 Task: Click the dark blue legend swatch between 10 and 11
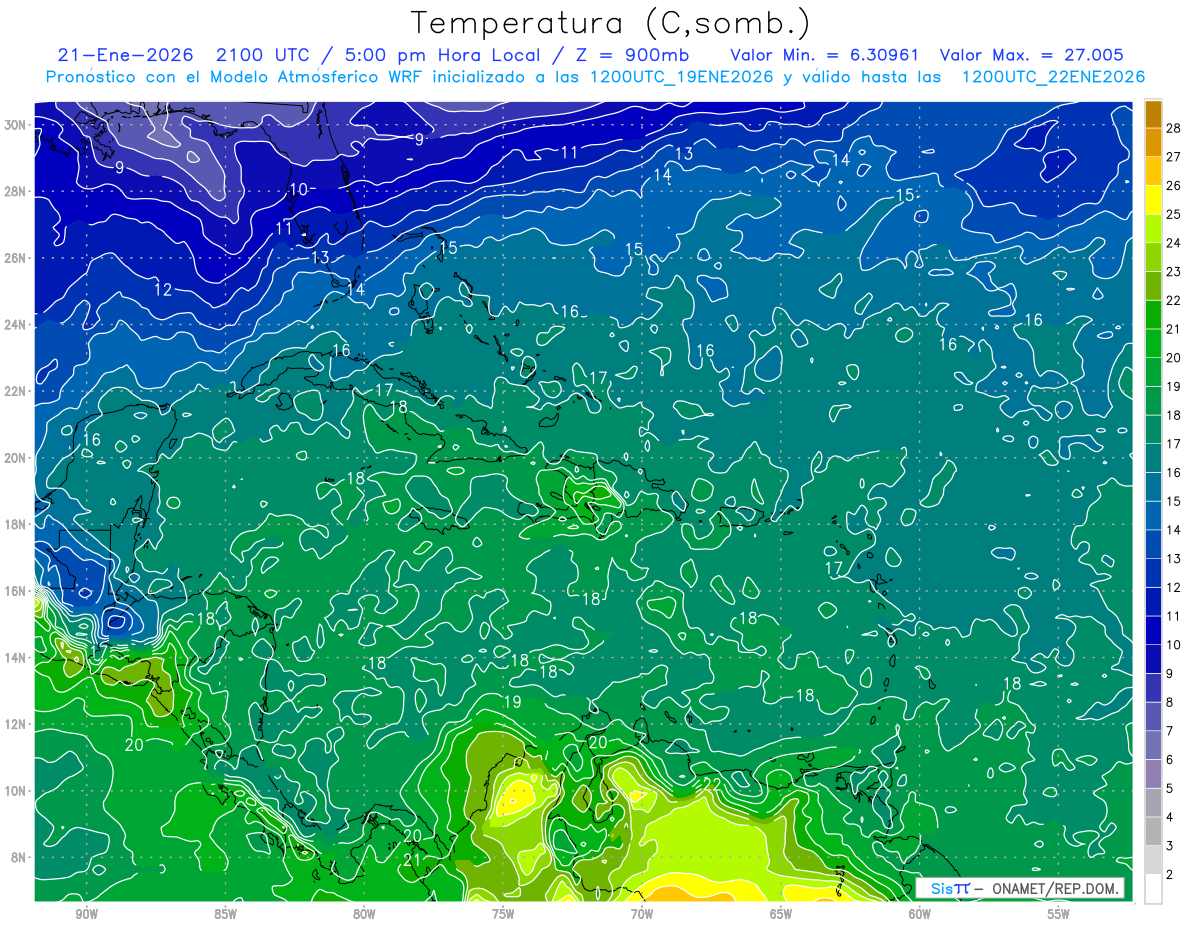[1153, 630]
